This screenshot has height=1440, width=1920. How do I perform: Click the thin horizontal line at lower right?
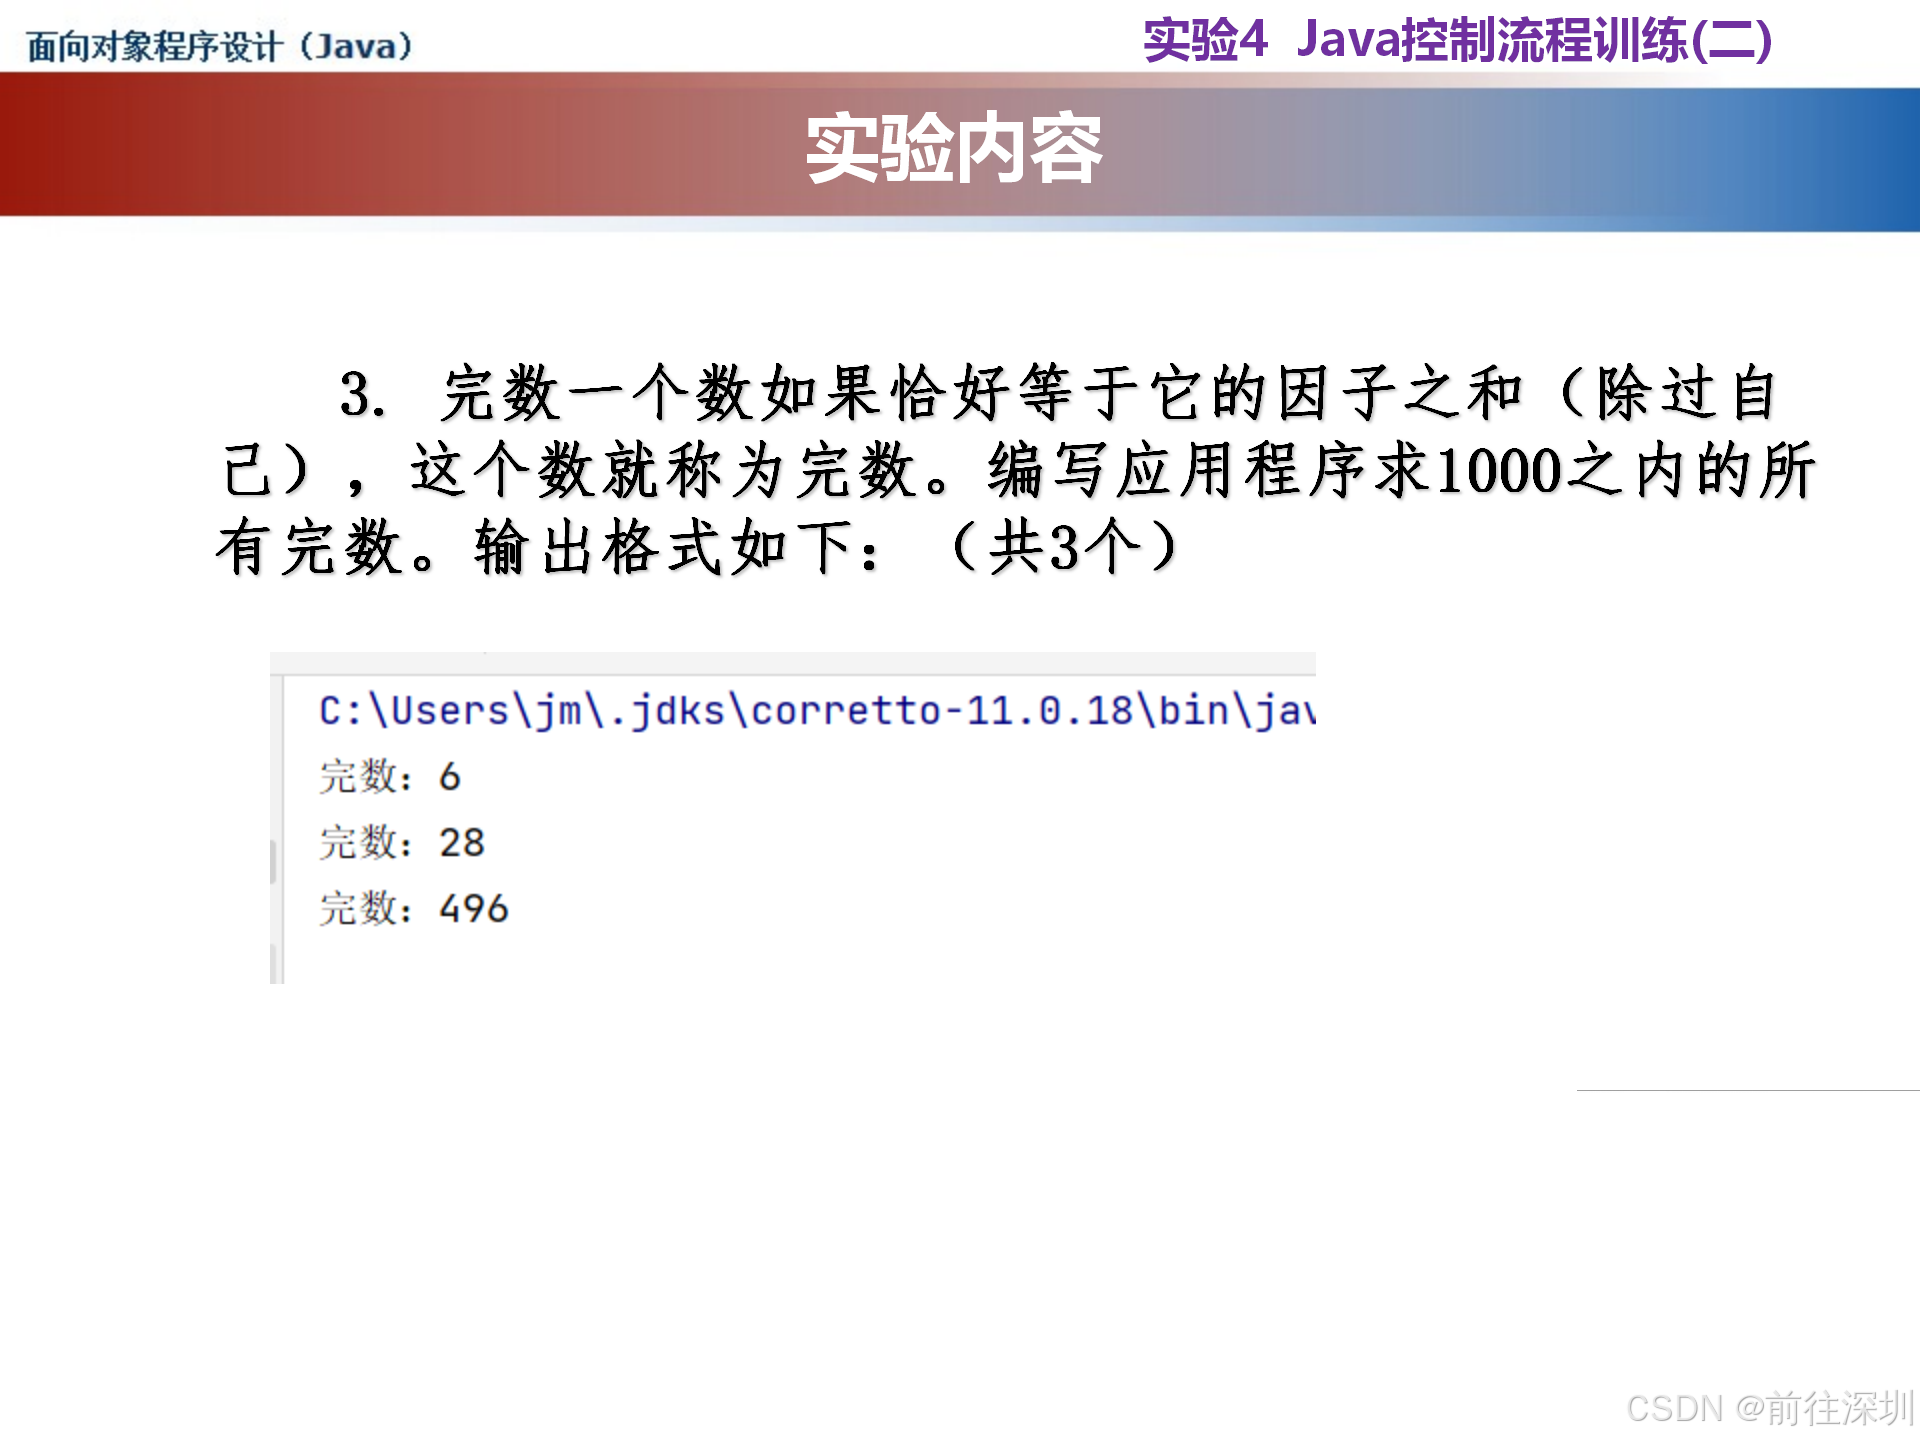1747,1090
